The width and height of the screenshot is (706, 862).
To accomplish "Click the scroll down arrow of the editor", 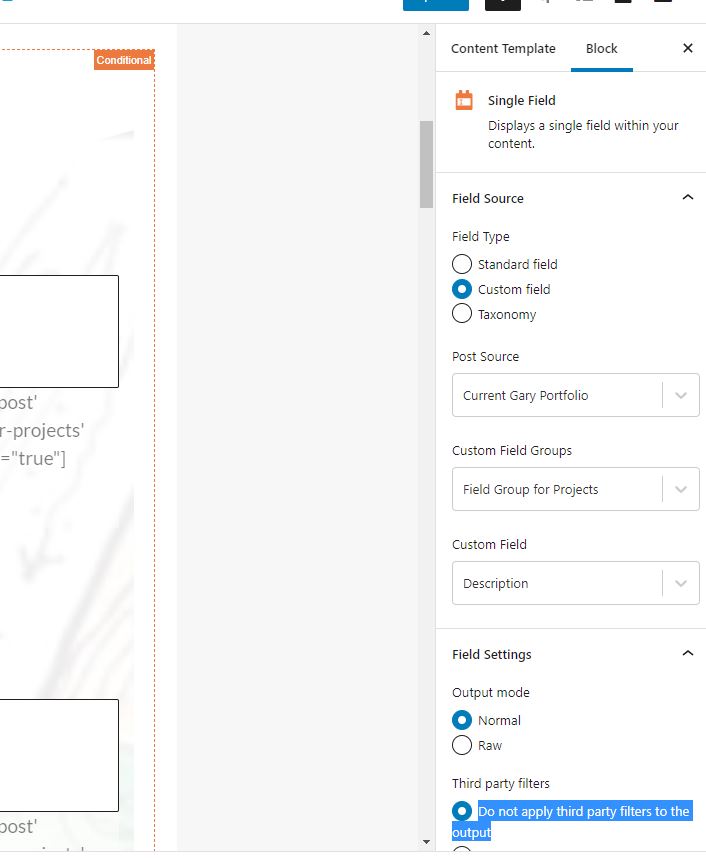I will coord(426,842).
